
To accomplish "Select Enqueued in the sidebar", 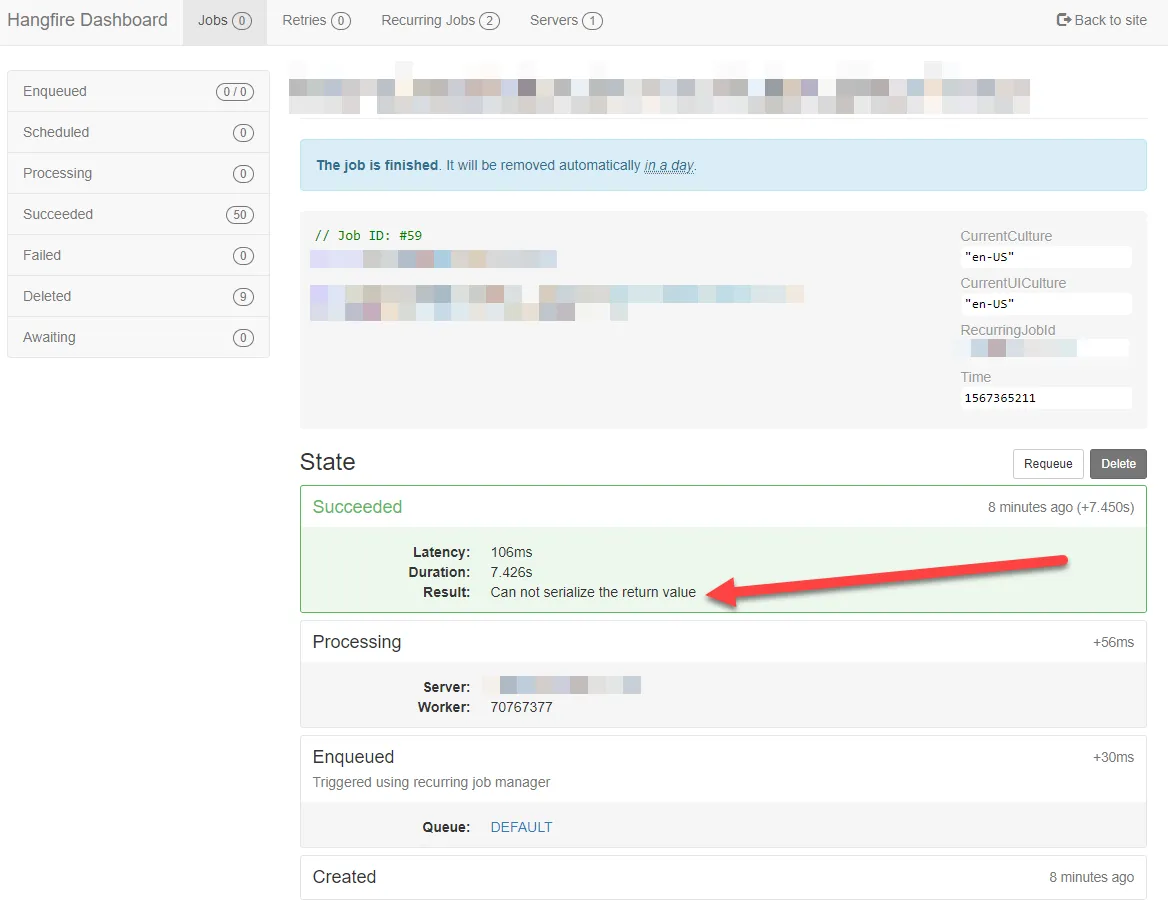I will coord(139,91).
